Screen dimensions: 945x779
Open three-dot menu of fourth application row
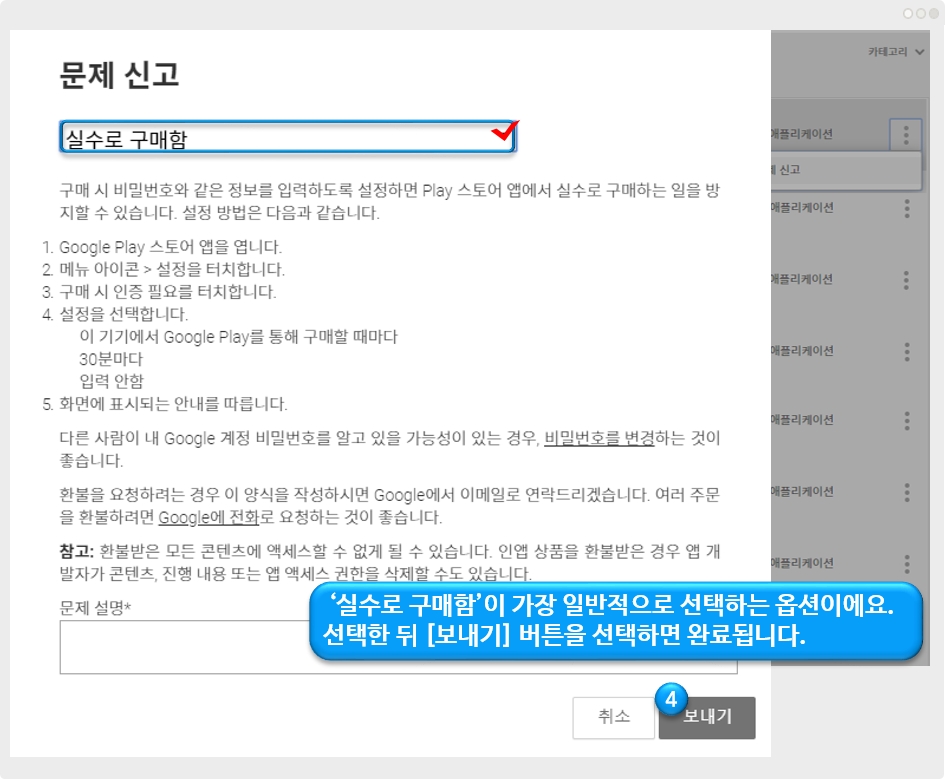point(906,351)
